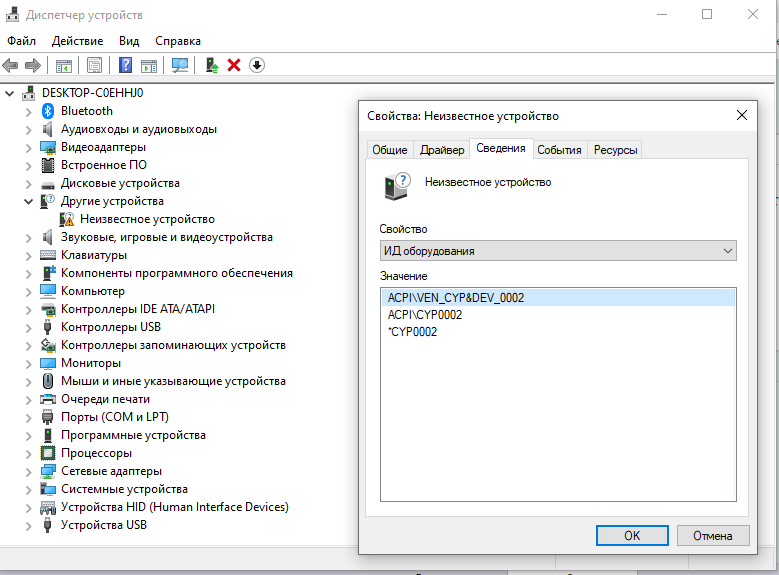Select value ACPI\CYP0002
Viewport: 779px width, 575px height.
pyautogui.click(x=425, y=315)
